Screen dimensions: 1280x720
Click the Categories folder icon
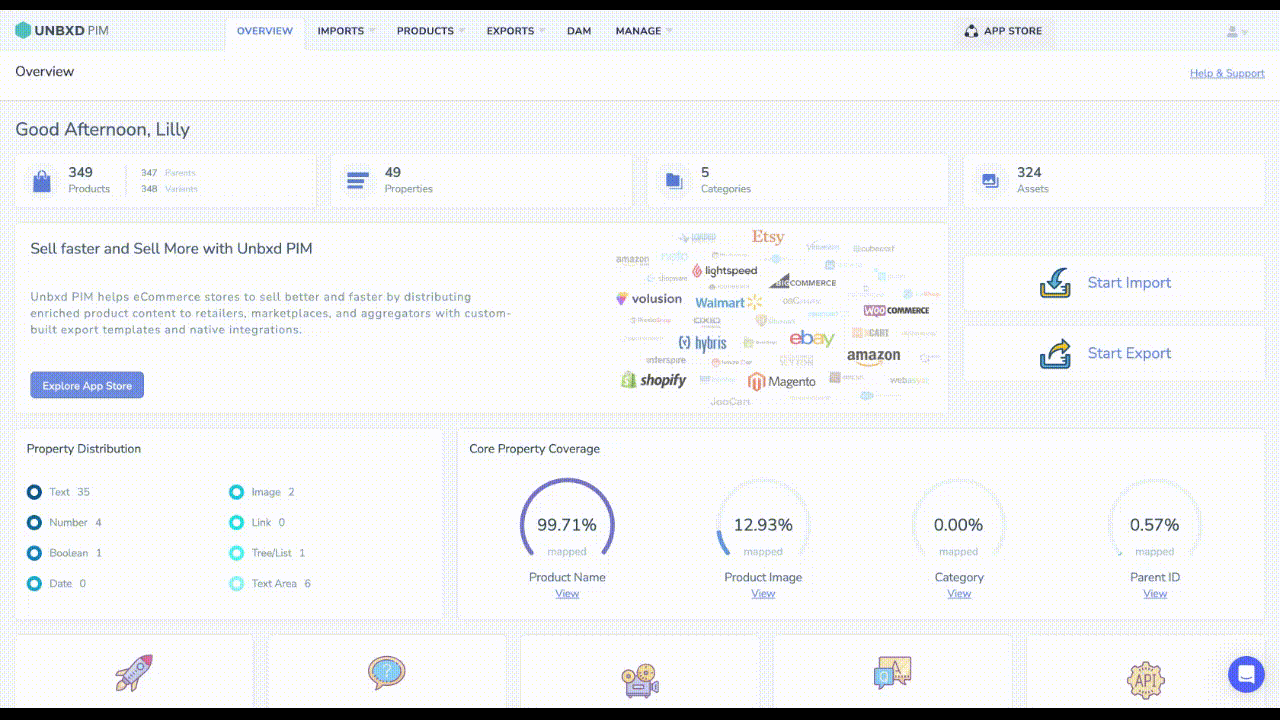coord(674,181)
